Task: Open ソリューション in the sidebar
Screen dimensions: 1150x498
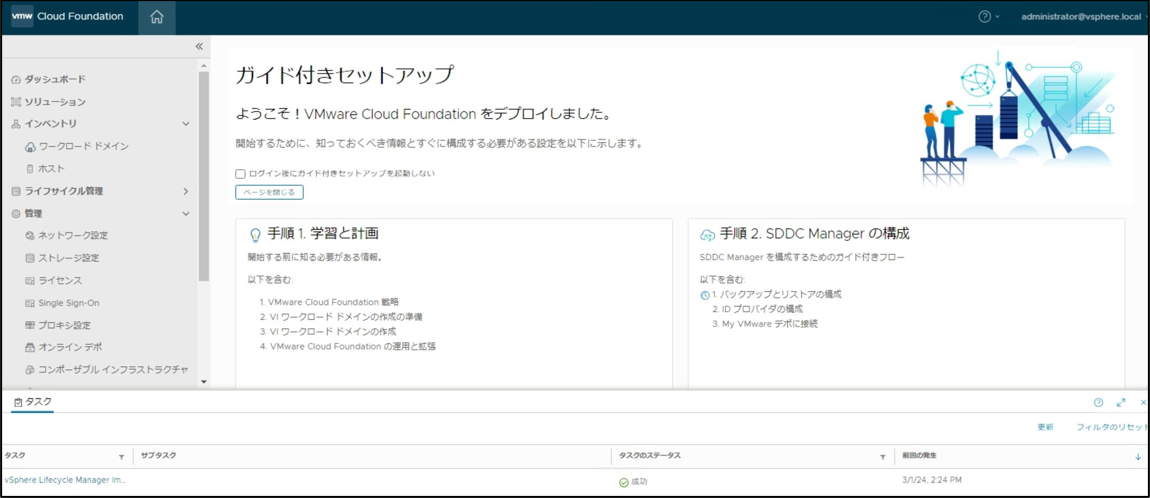Action: [55, 102]
